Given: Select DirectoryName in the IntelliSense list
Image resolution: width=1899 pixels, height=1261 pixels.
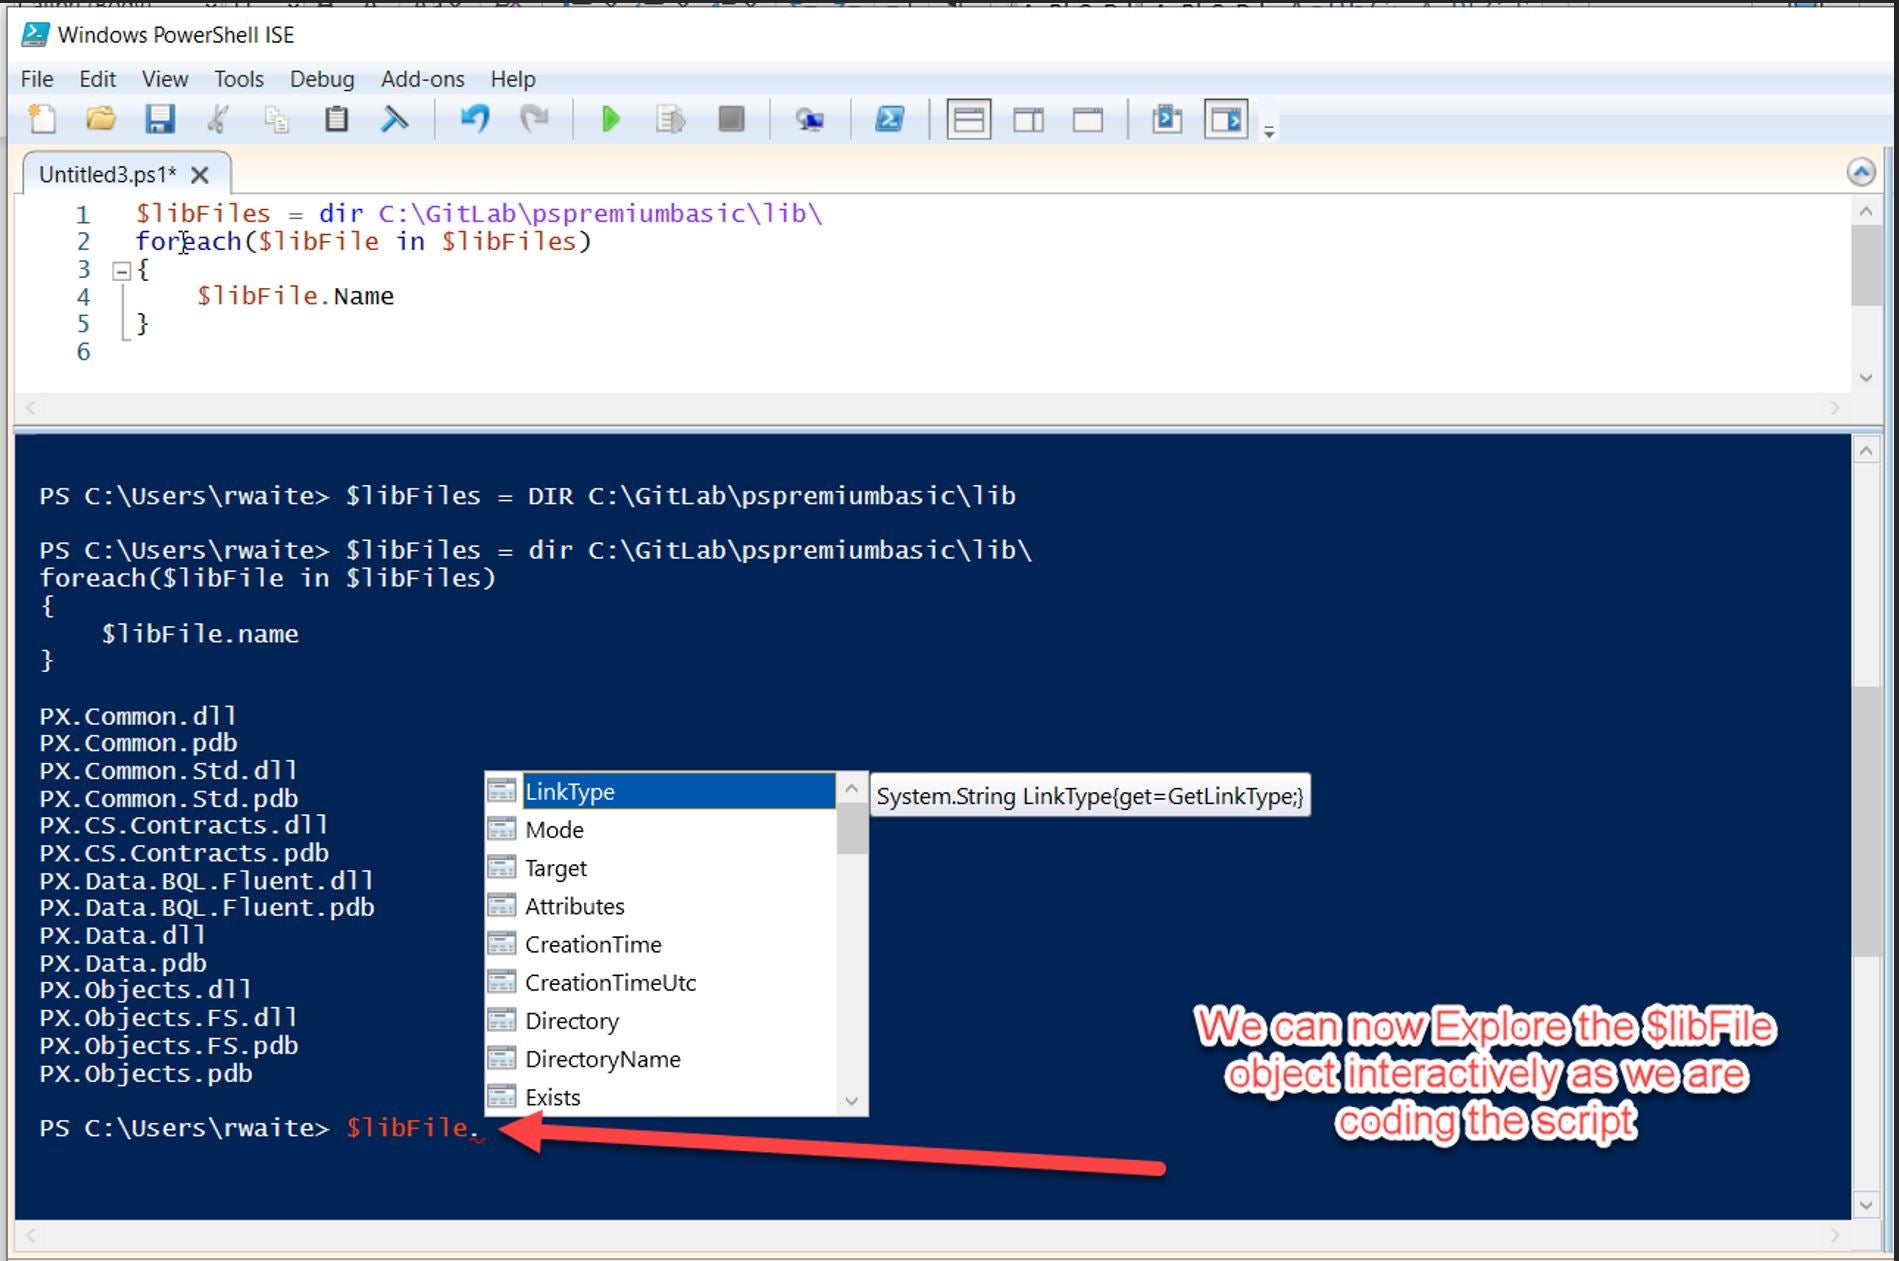Looking at the screenshot, I should pyautogui.click(x=660, y=1059).
